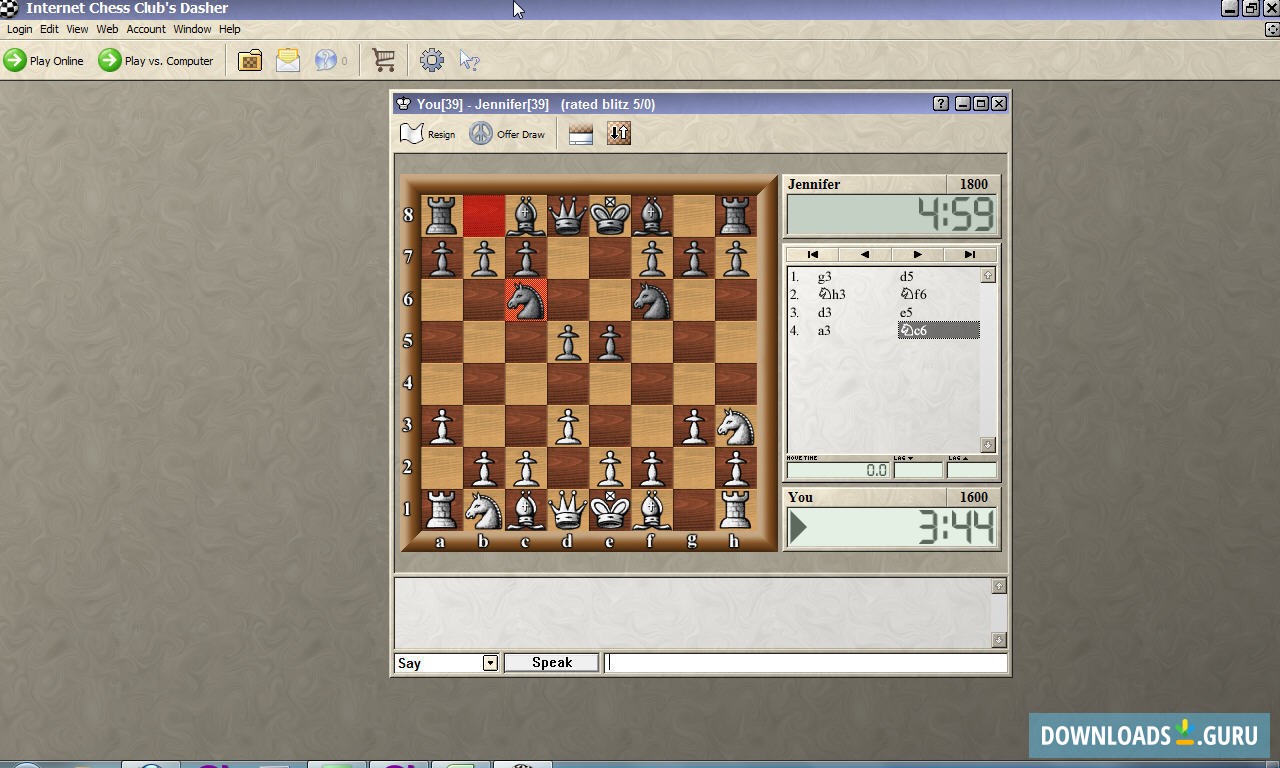This screenshot has height=768, width=1280.
Task: Open the Window menu
Action: [192, 30]
